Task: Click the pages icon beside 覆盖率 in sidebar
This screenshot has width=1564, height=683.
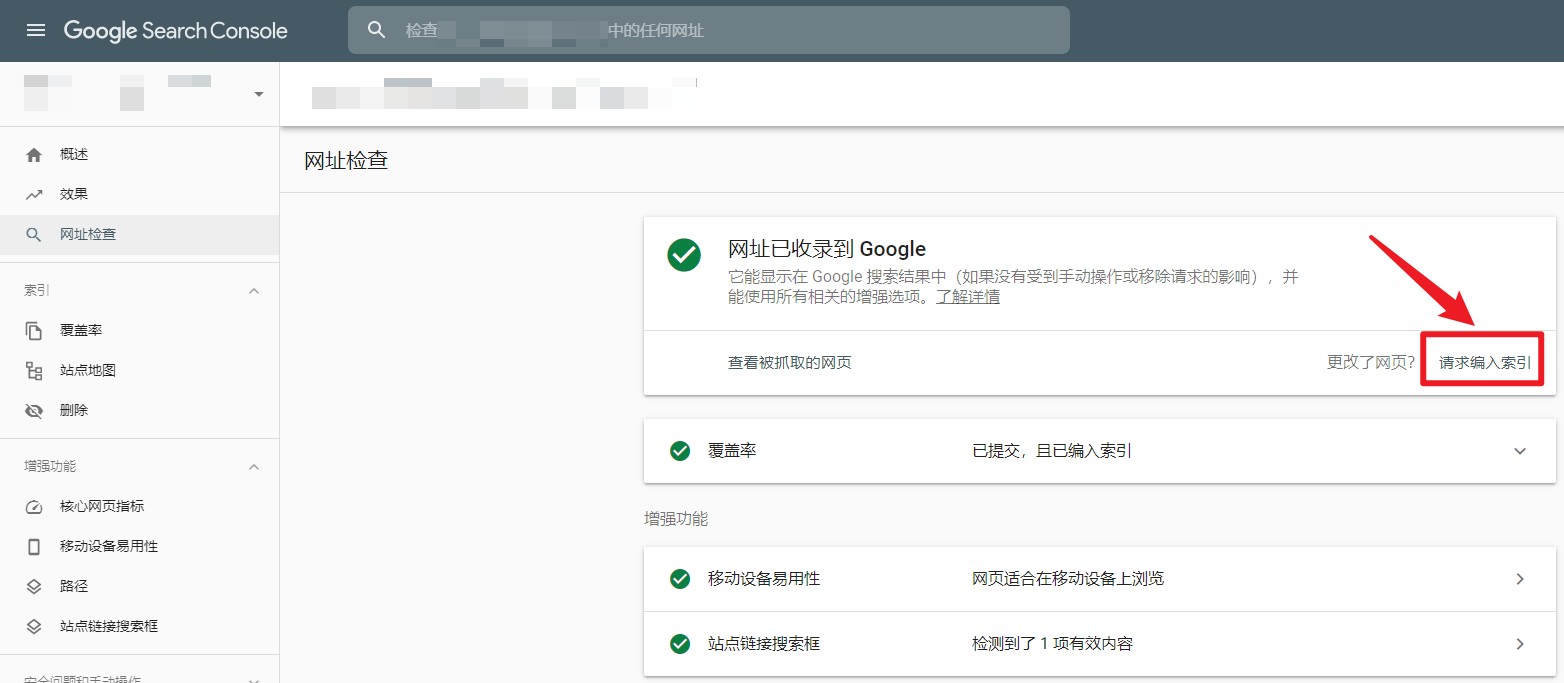Action: coord(34,331)
